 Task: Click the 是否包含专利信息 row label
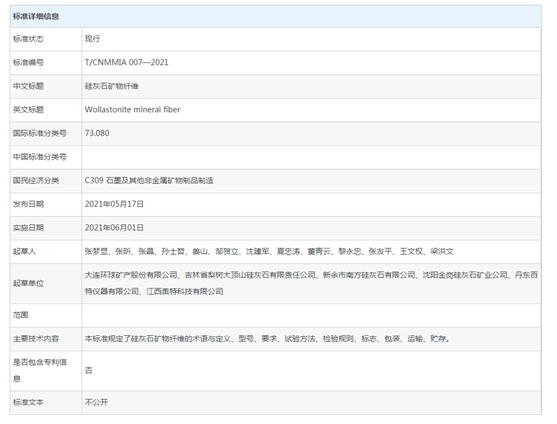click(40, 370)
